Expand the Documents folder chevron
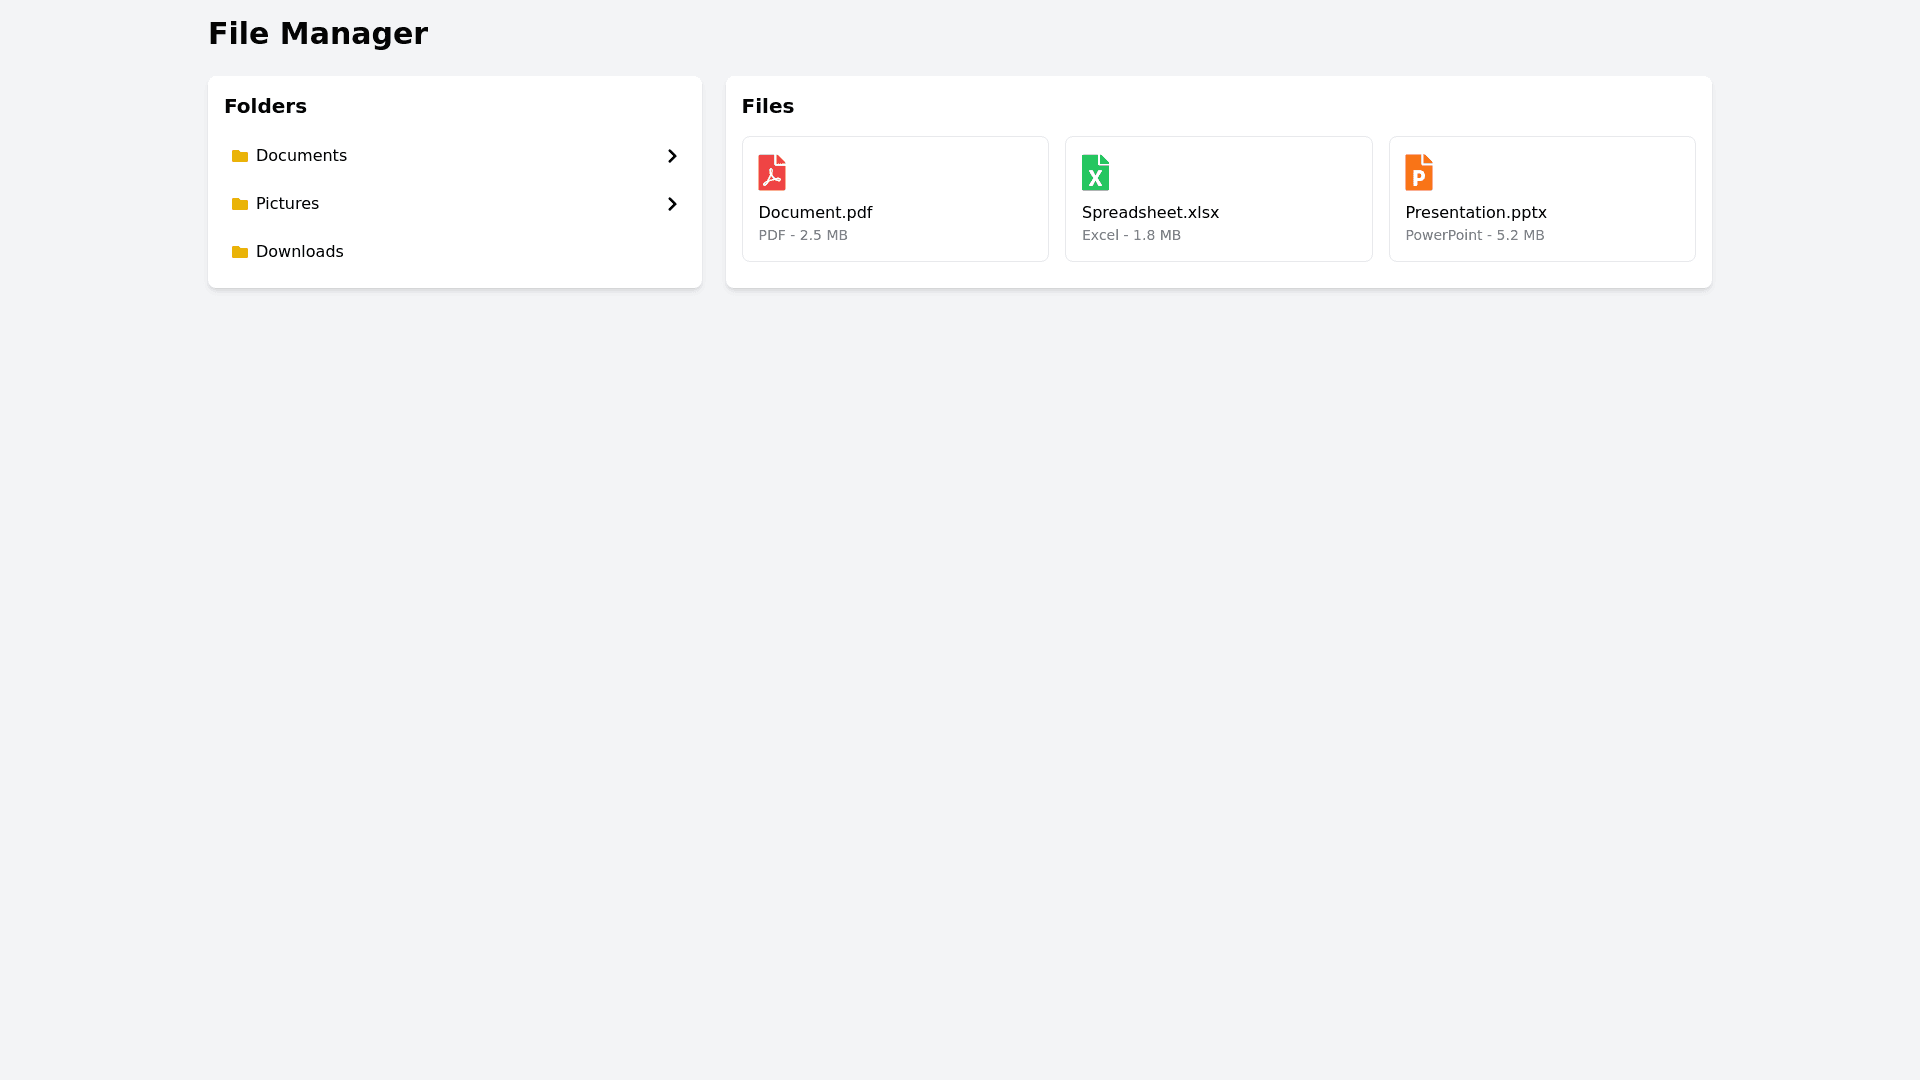Image resolution: width=1920 pixels, height=1080 pixels. (672, 156)
